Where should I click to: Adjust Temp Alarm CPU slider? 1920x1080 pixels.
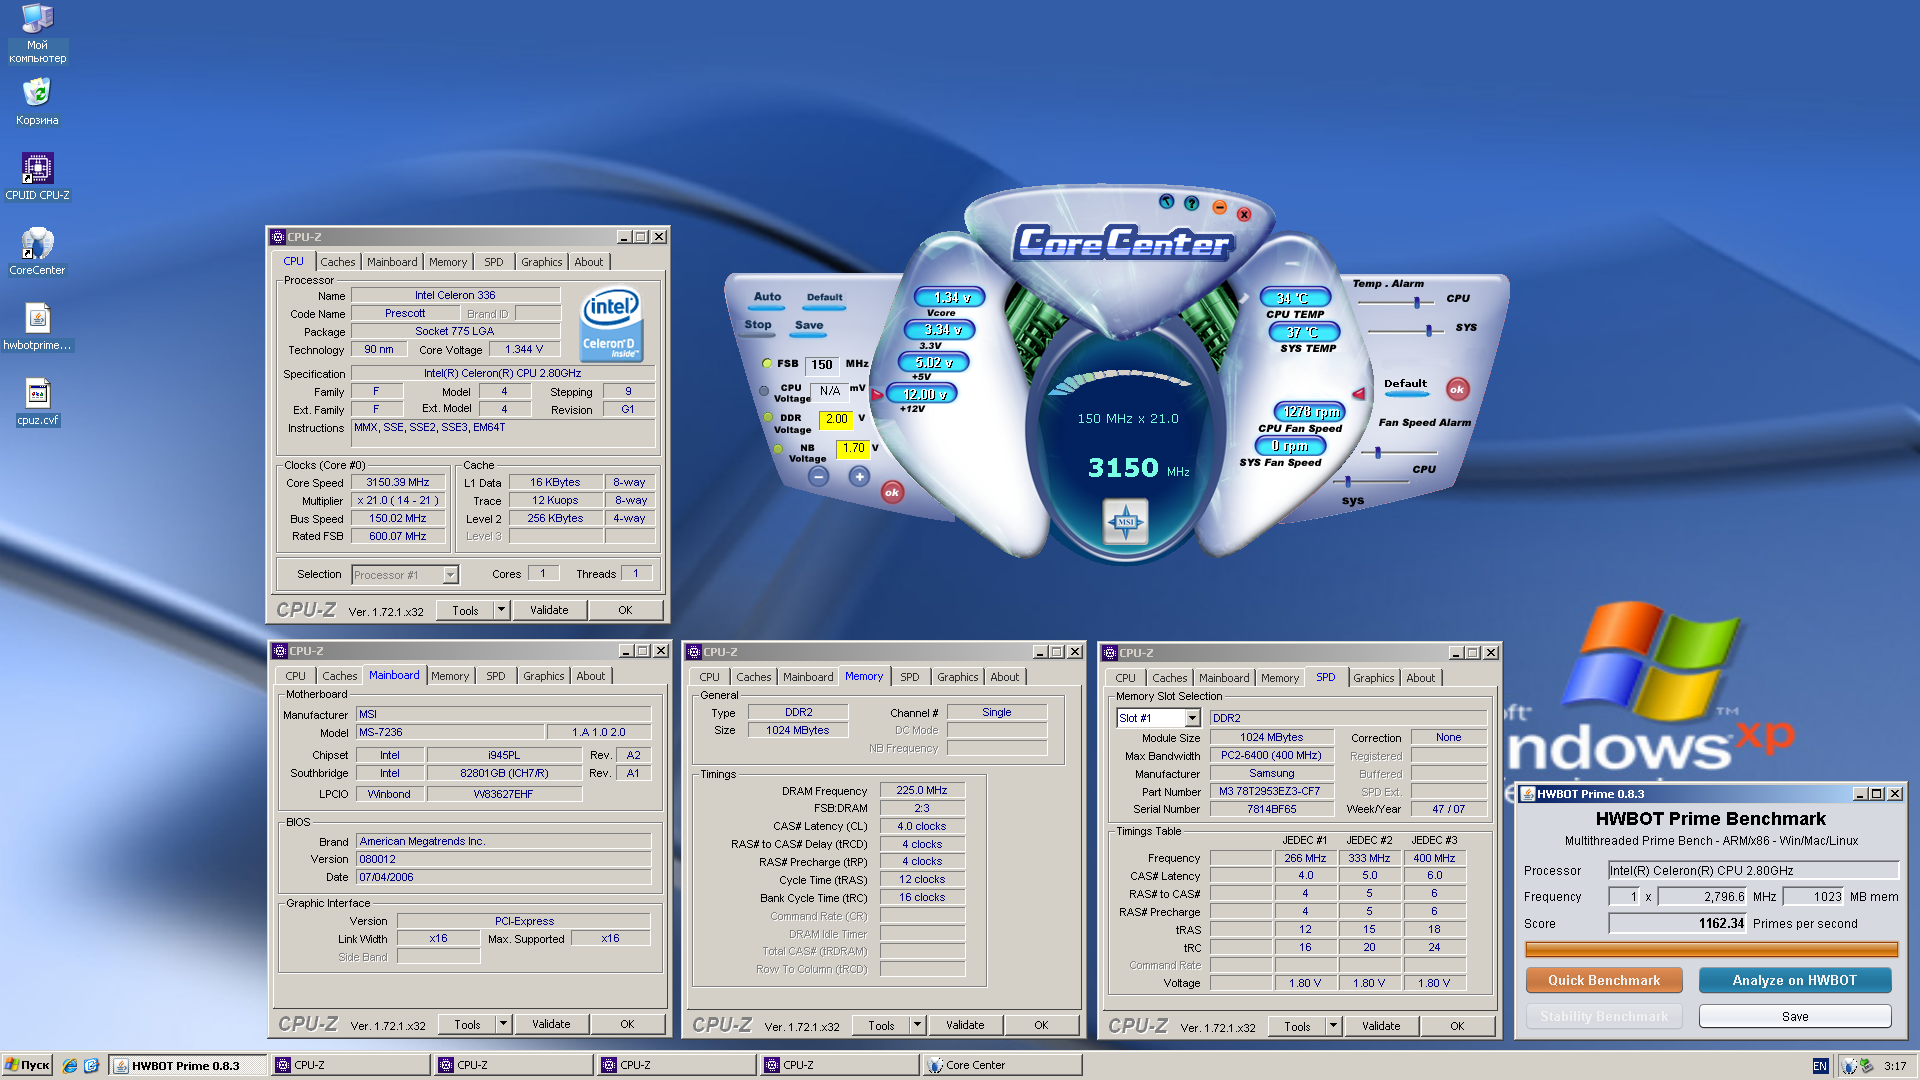tap(1417, 301)
